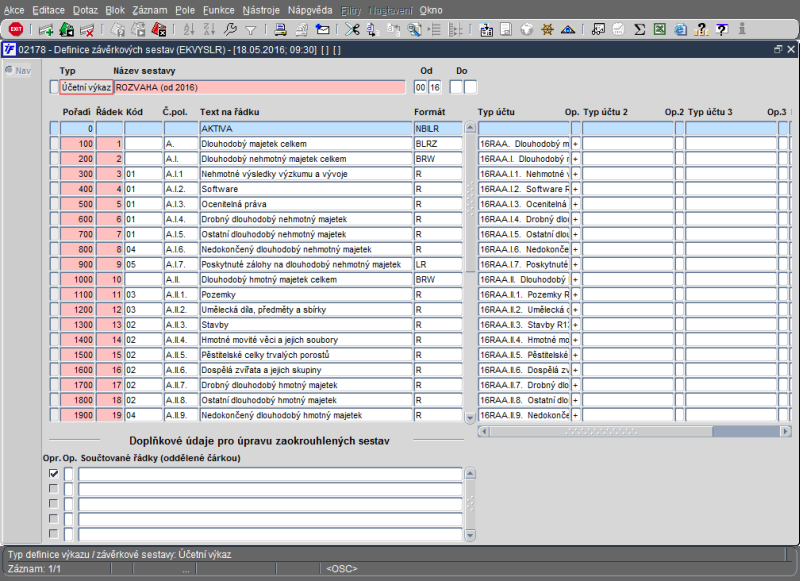Open the Nástroje menu
Screen dimensions: 800x581
click(261, 10)
